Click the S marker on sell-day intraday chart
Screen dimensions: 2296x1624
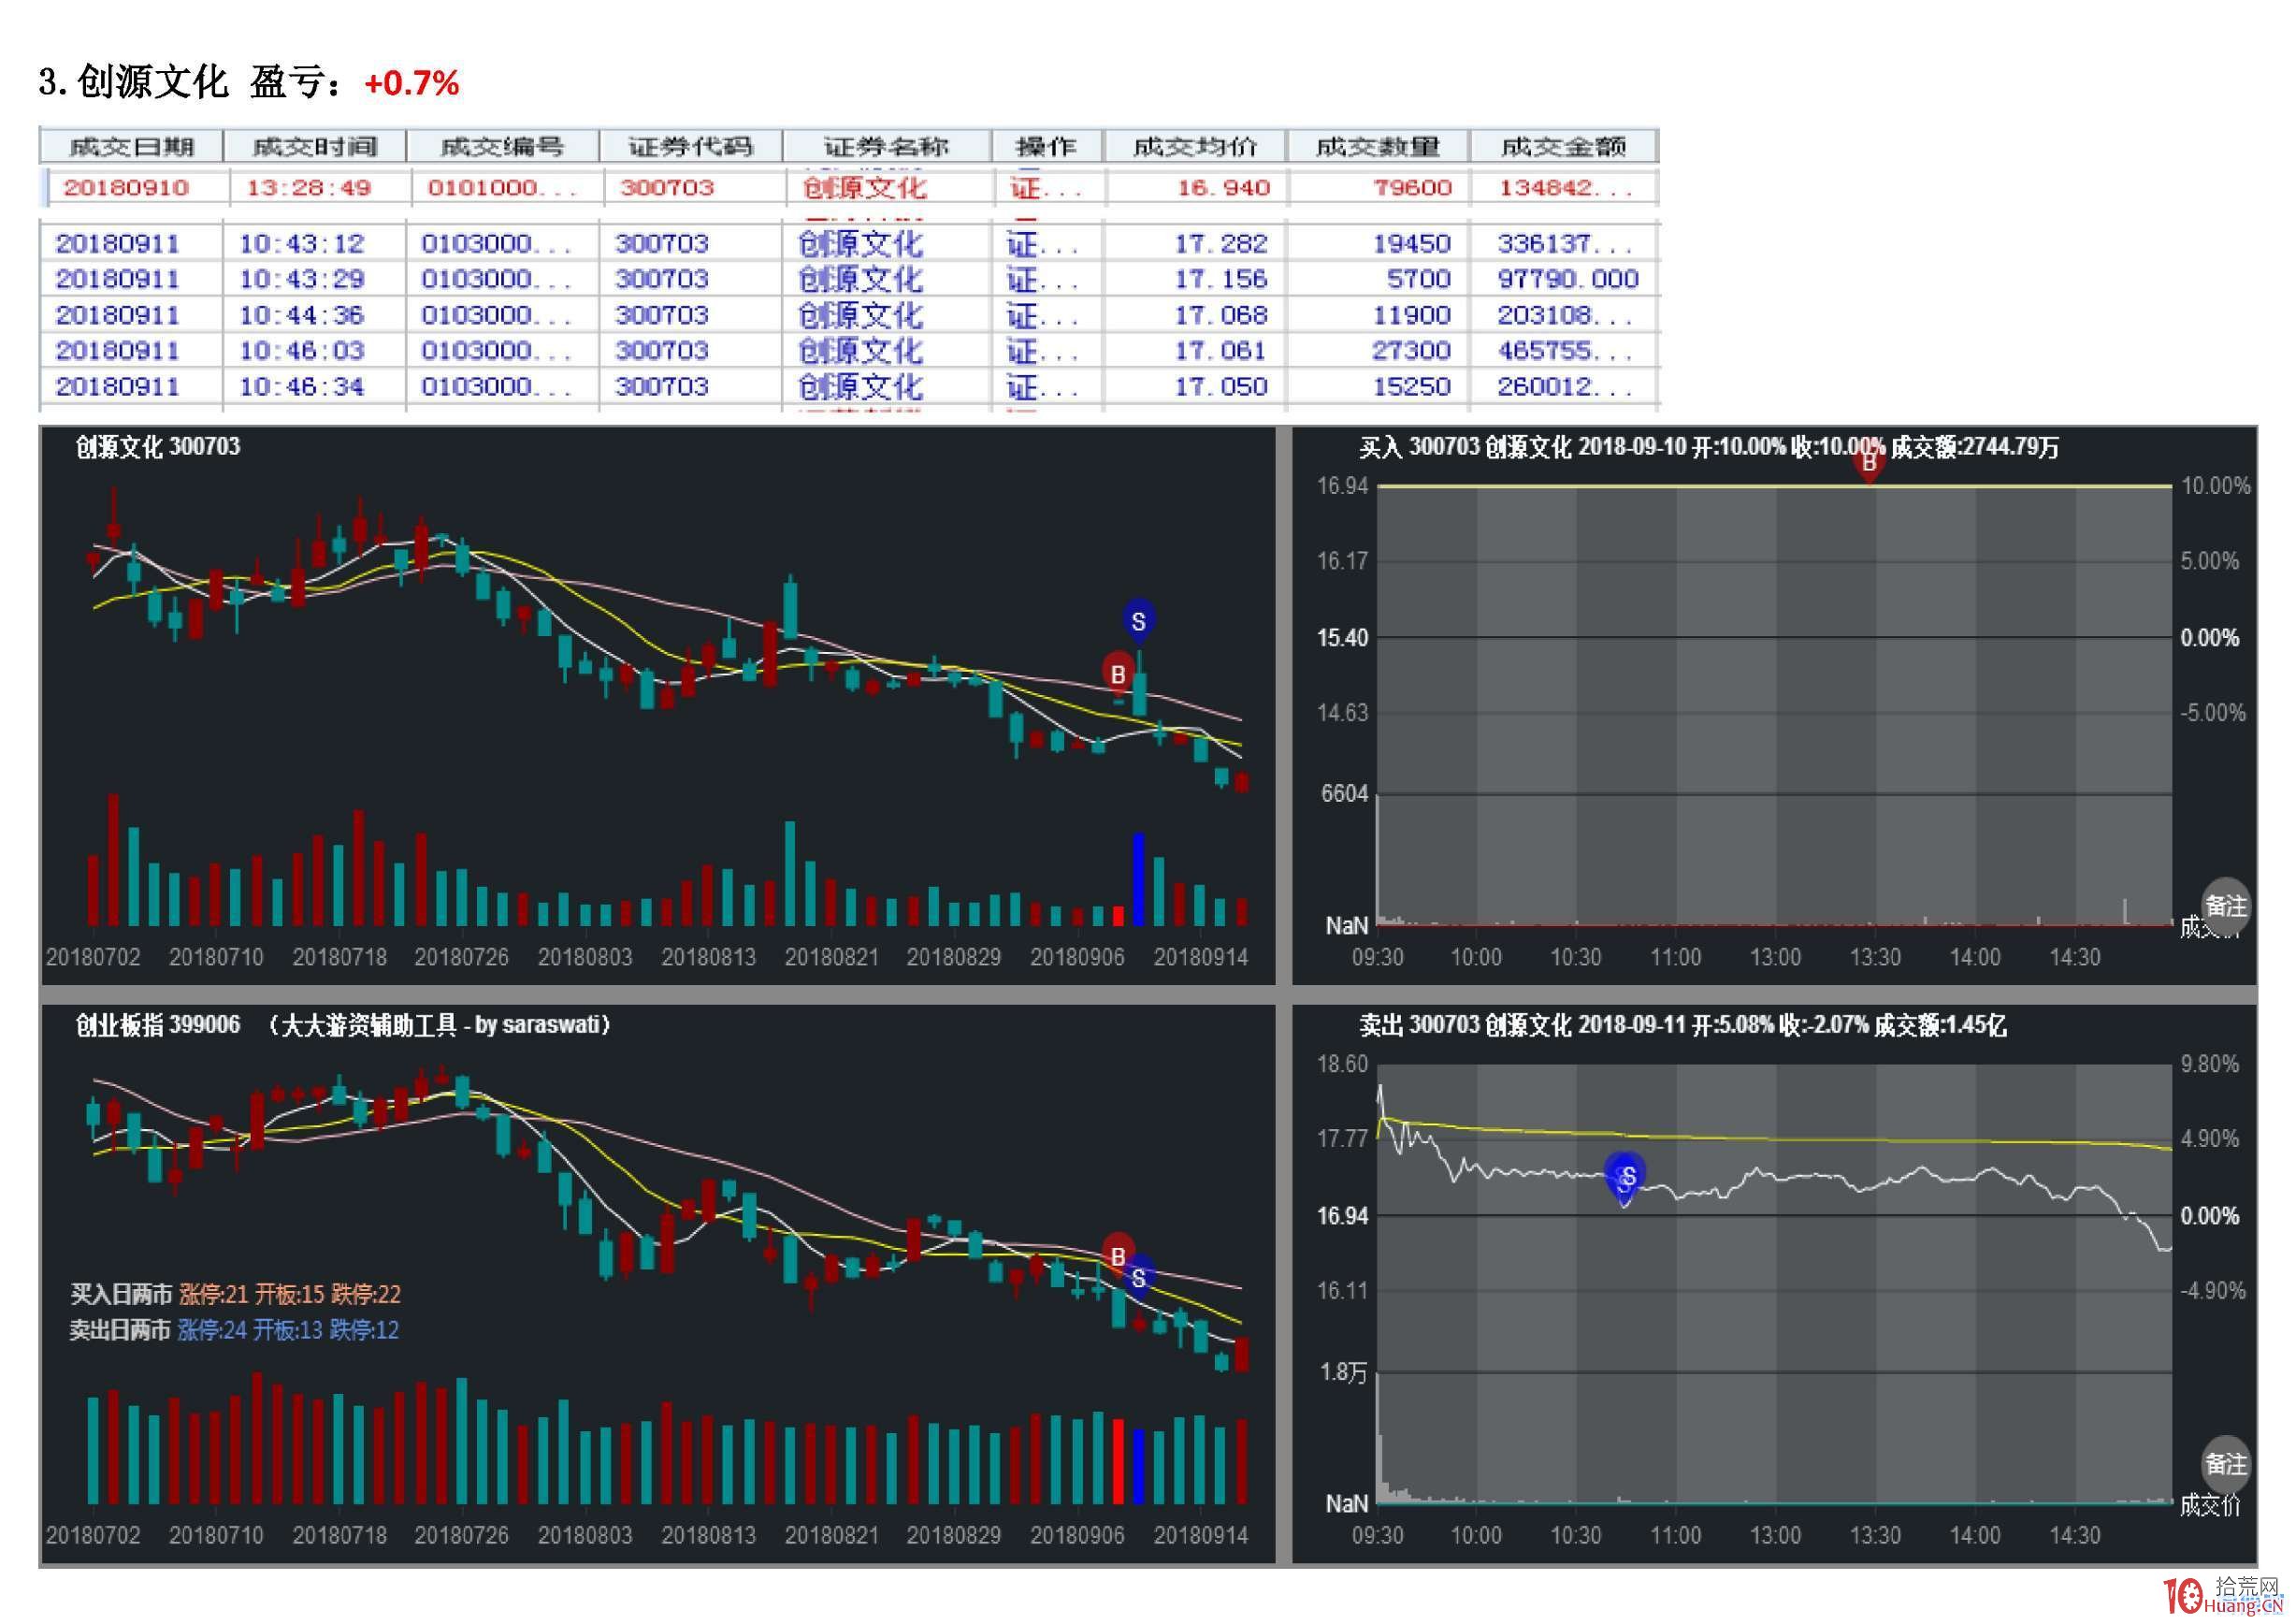coord(1625,1177)
